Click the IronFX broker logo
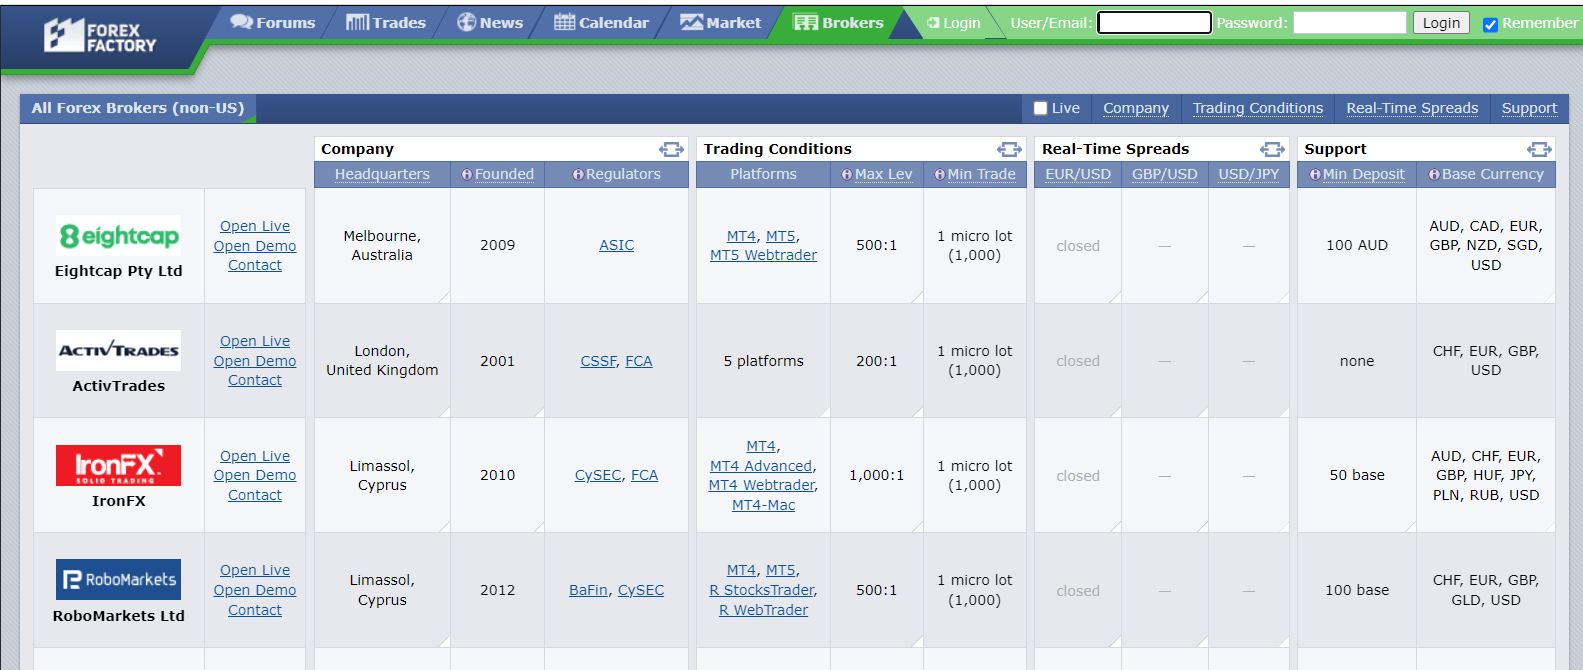Image resolution: width=1583 pixels, height=670 pixels. 118,465
